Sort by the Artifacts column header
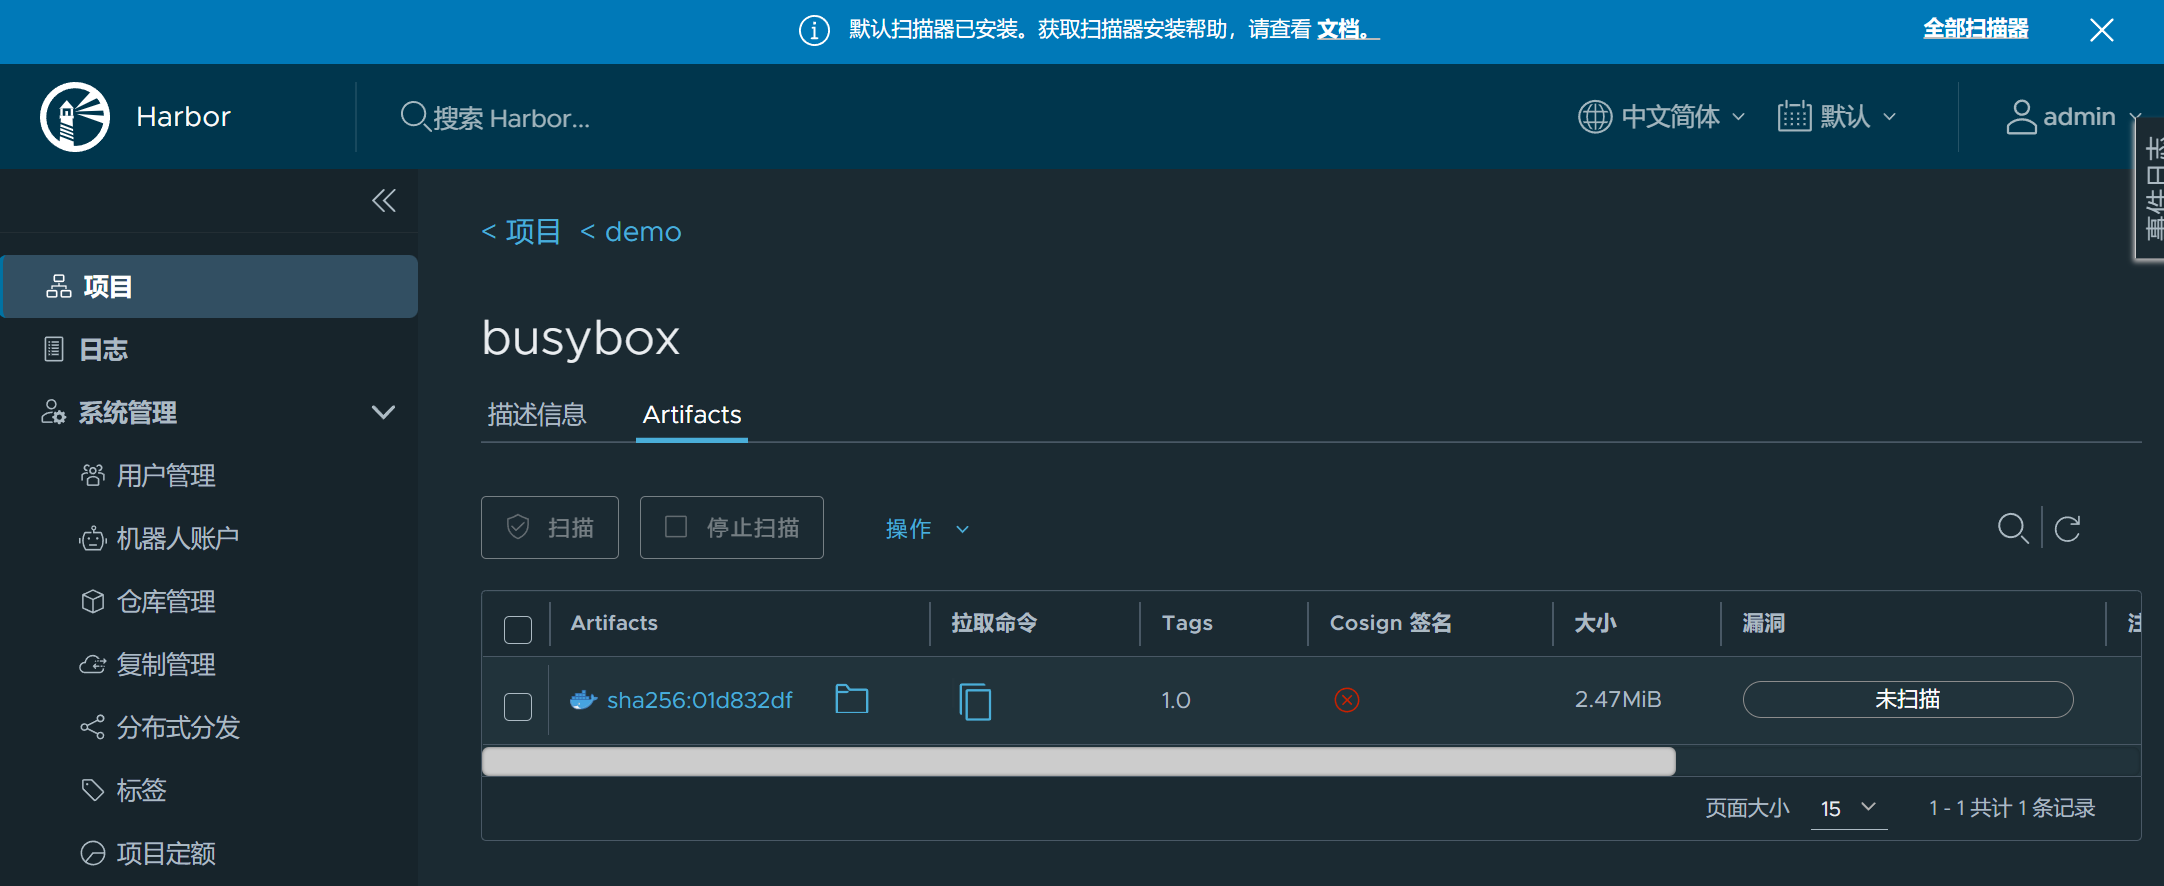 tap(614, 622)
